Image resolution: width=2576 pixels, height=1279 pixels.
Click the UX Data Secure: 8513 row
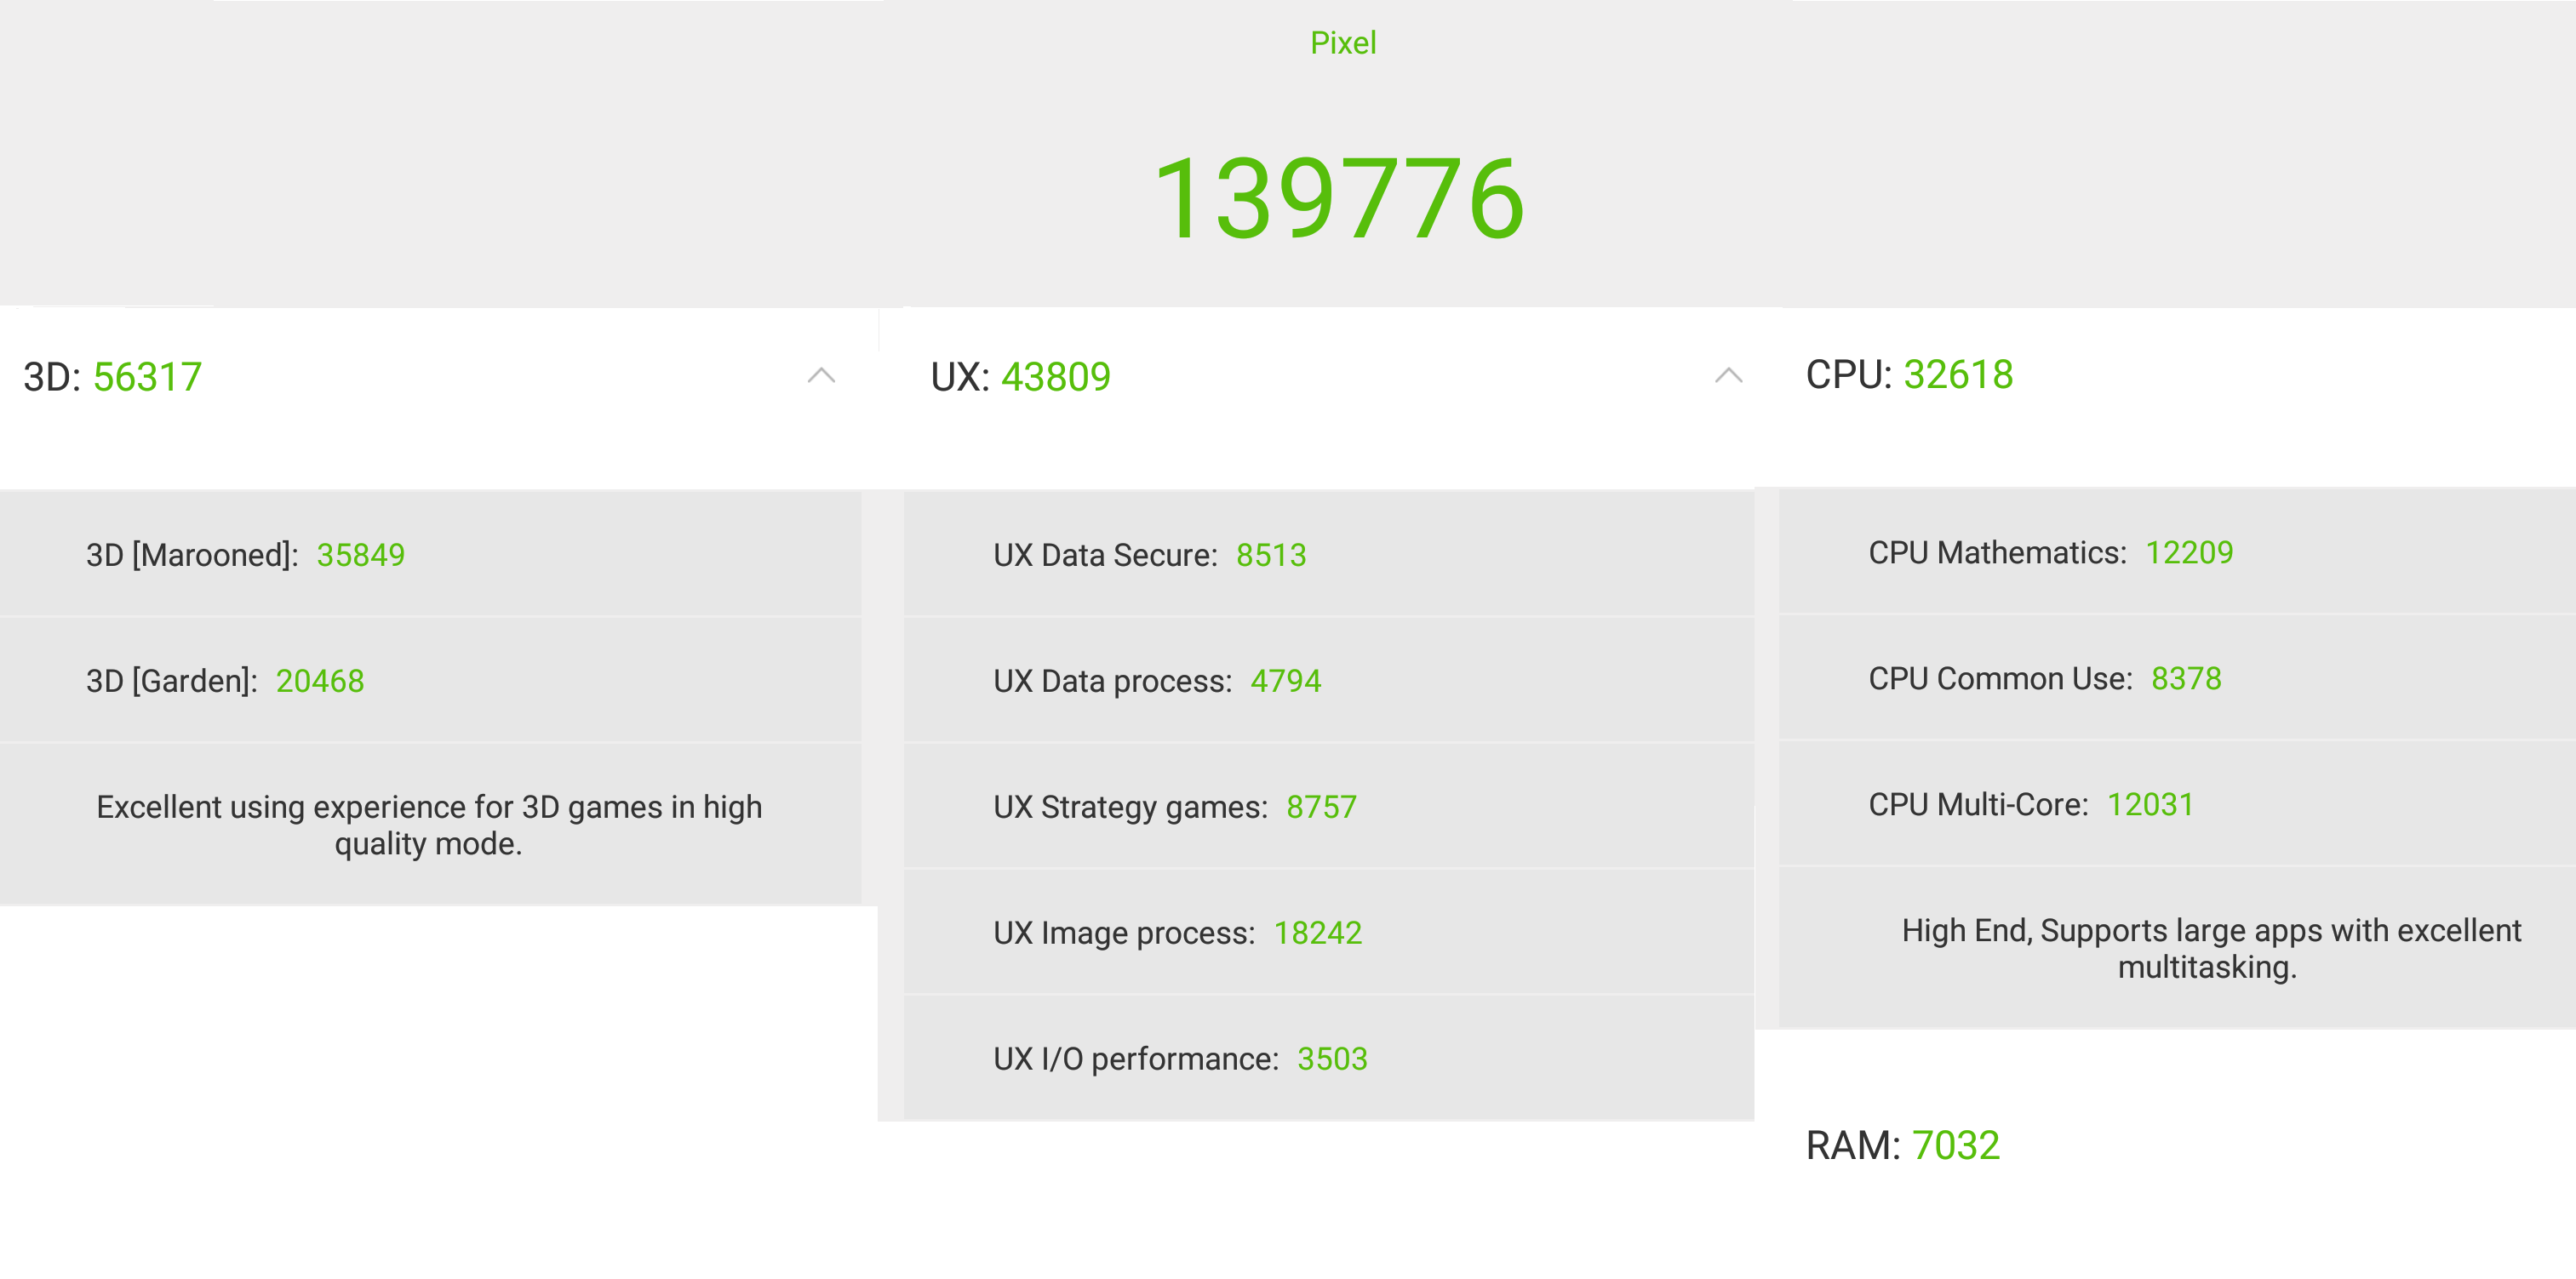pos(1329,555)
